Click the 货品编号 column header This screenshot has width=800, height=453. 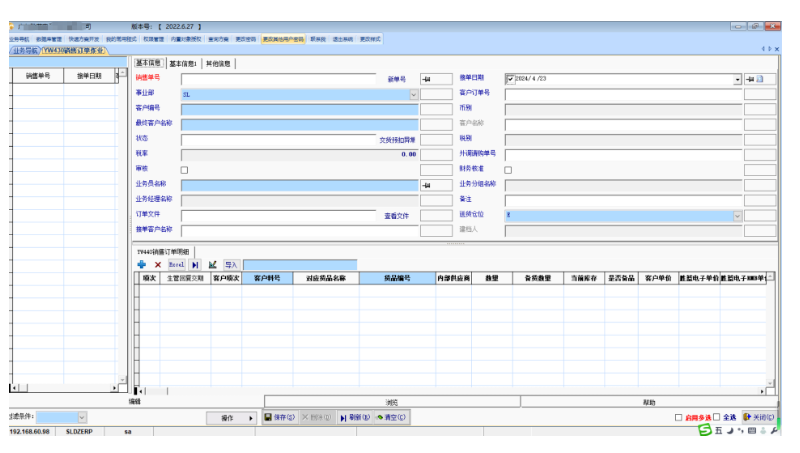tap(397, 278)
